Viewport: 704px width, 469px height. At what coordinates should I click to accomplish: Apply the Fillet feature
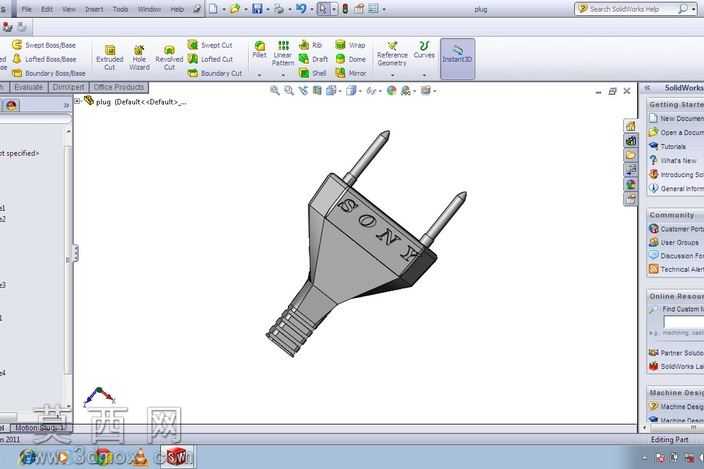(260, 49)
